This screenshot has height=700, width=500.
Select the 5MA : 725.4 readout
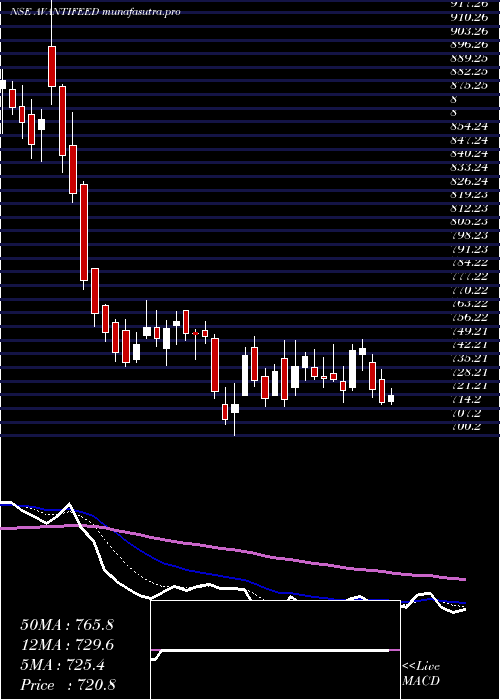[62, 665]
